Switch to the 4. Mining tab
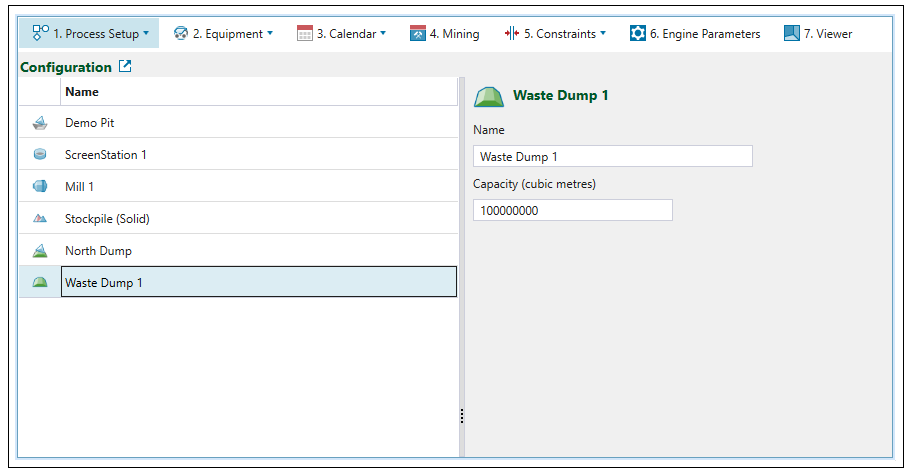This screenshot has width=907, height=474. pos(444,34)
